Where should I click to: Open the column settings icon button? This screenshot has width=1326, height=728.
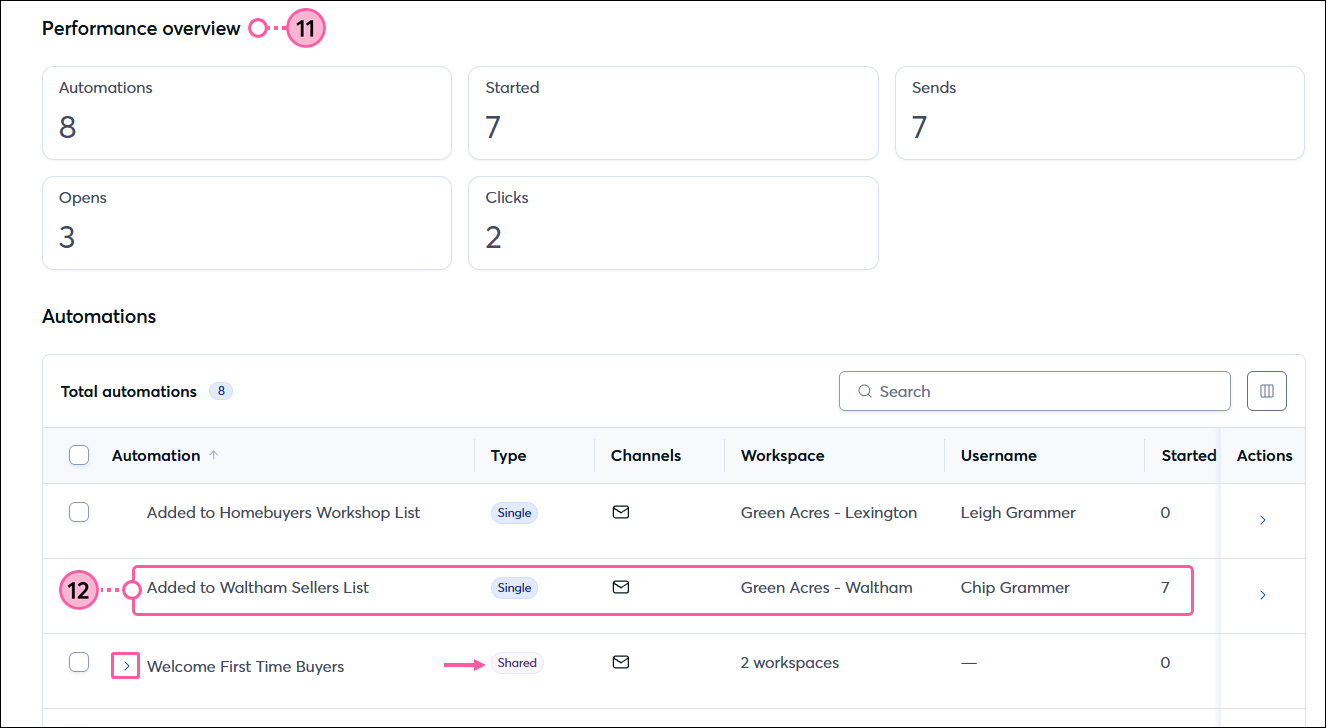(1267, 391)
